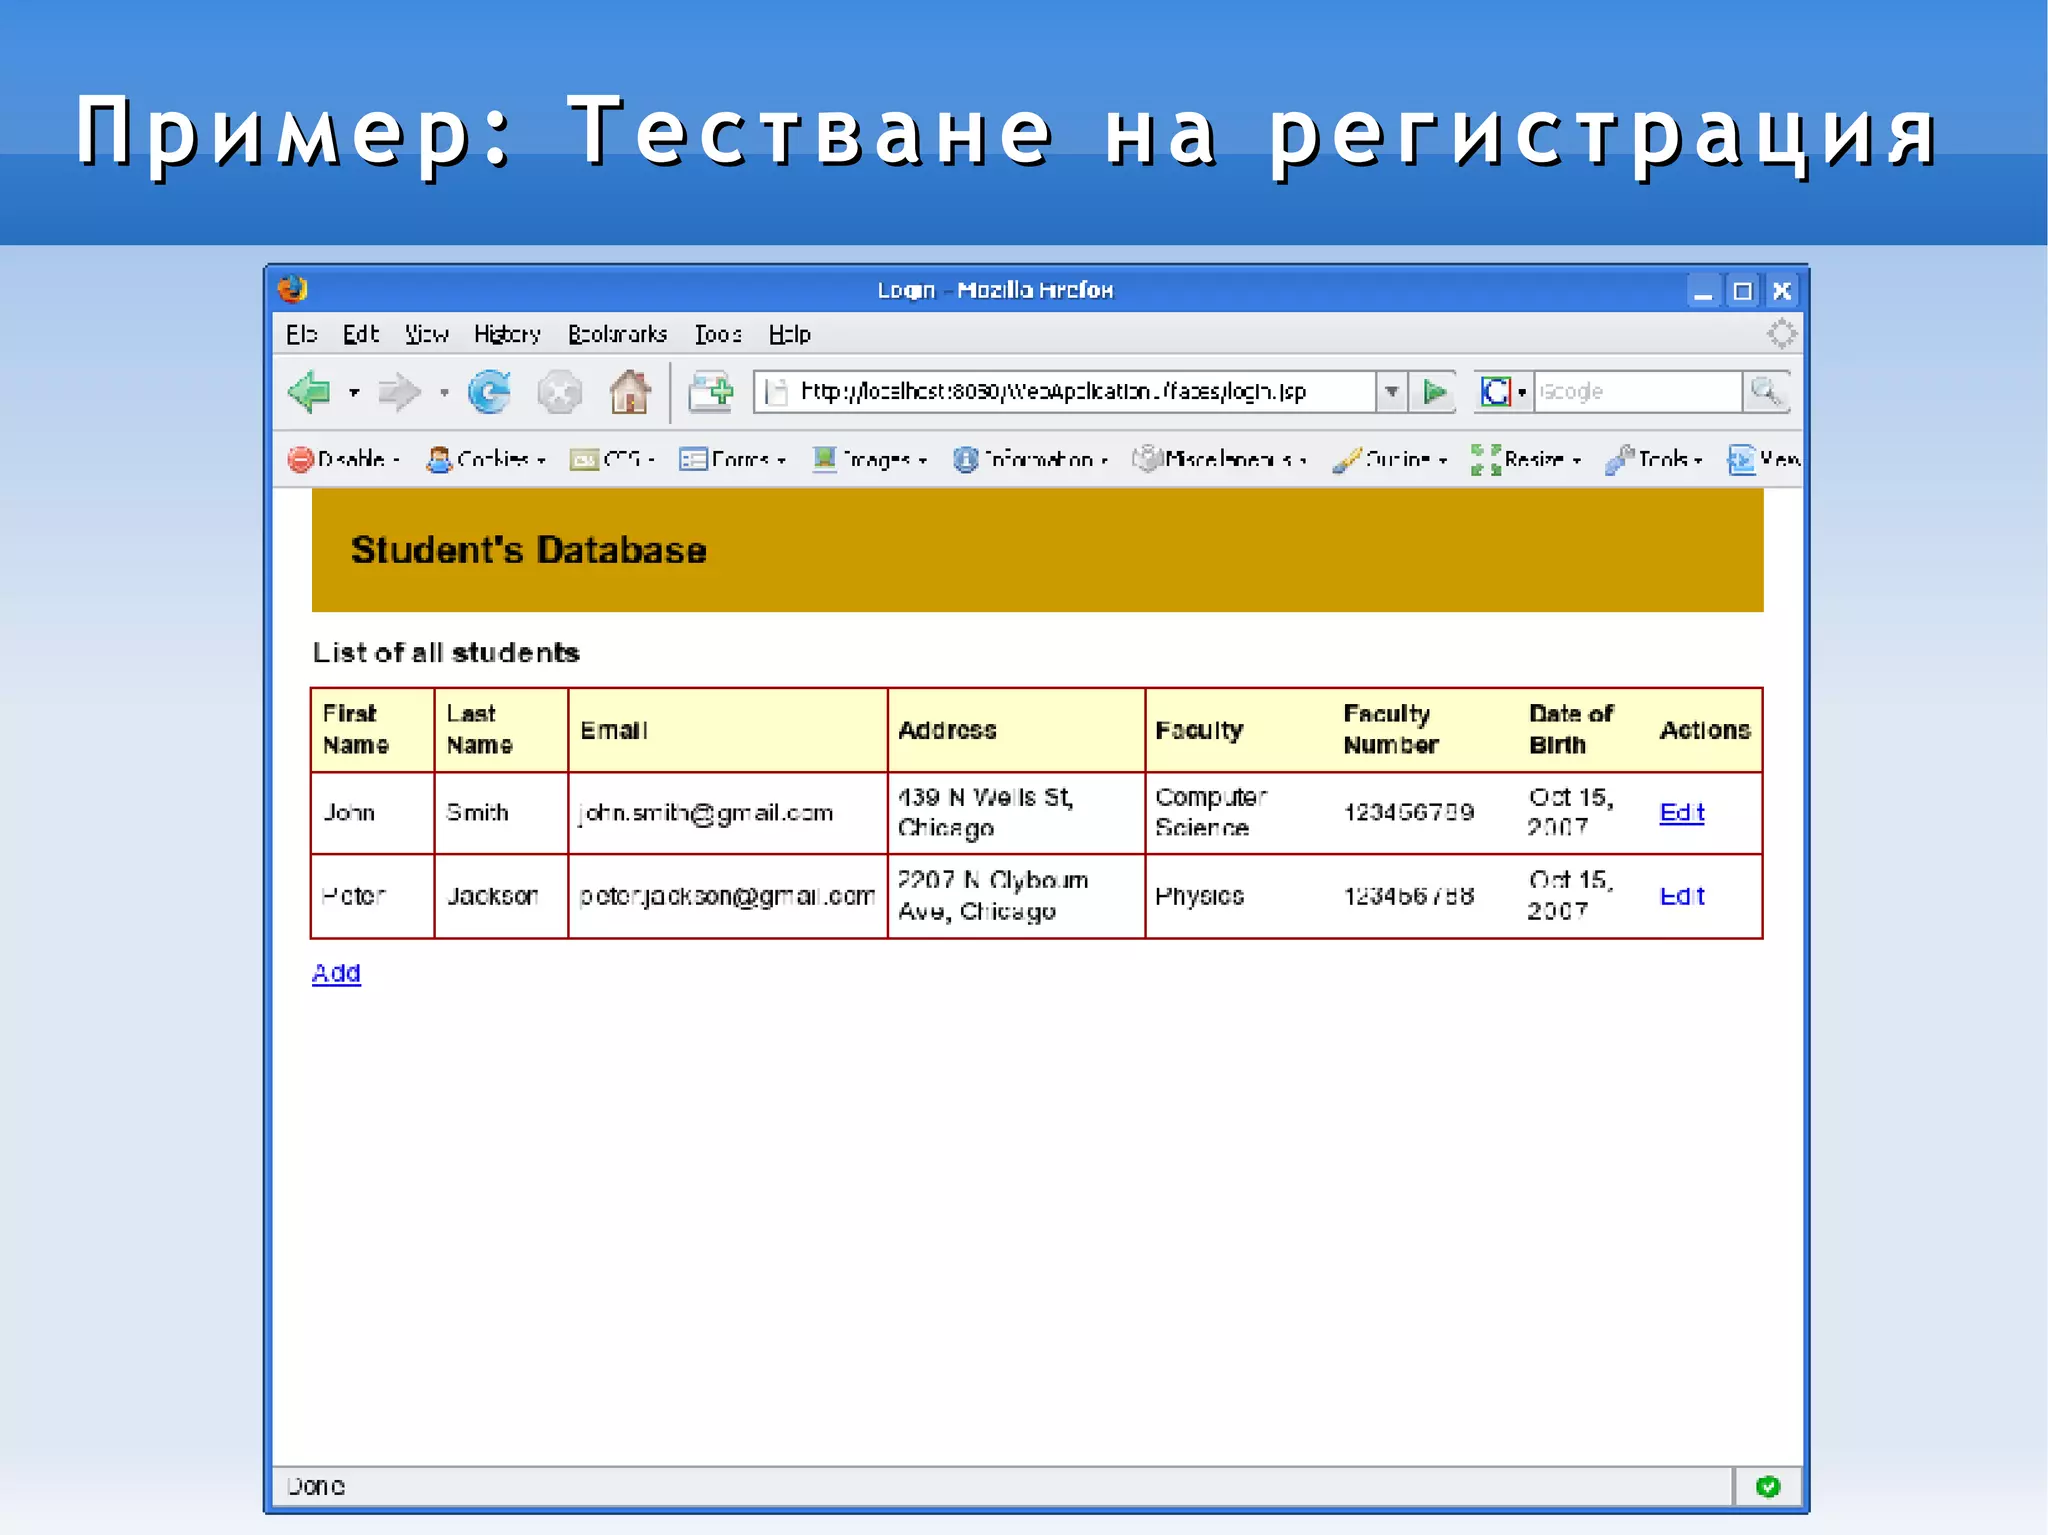Click the Faculty Number column header
The width and height of the screenshot is (2048, 1535).
(x=1391, y=729)
